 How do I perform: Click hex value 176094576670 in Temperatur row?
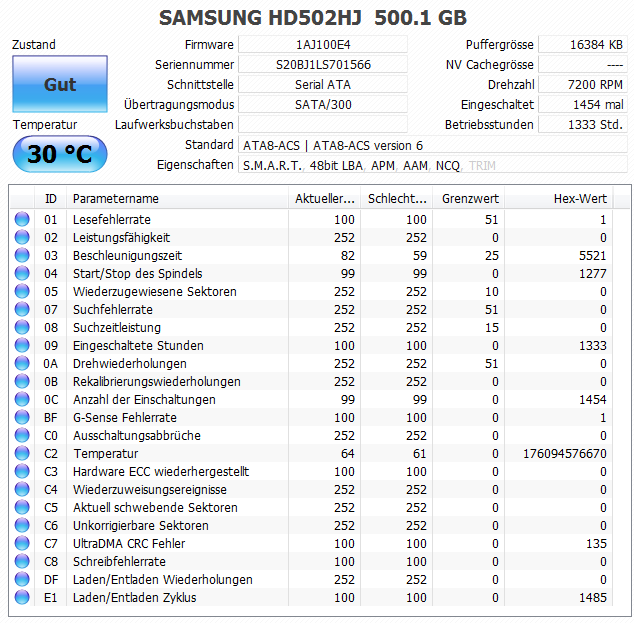click(565, 454)
